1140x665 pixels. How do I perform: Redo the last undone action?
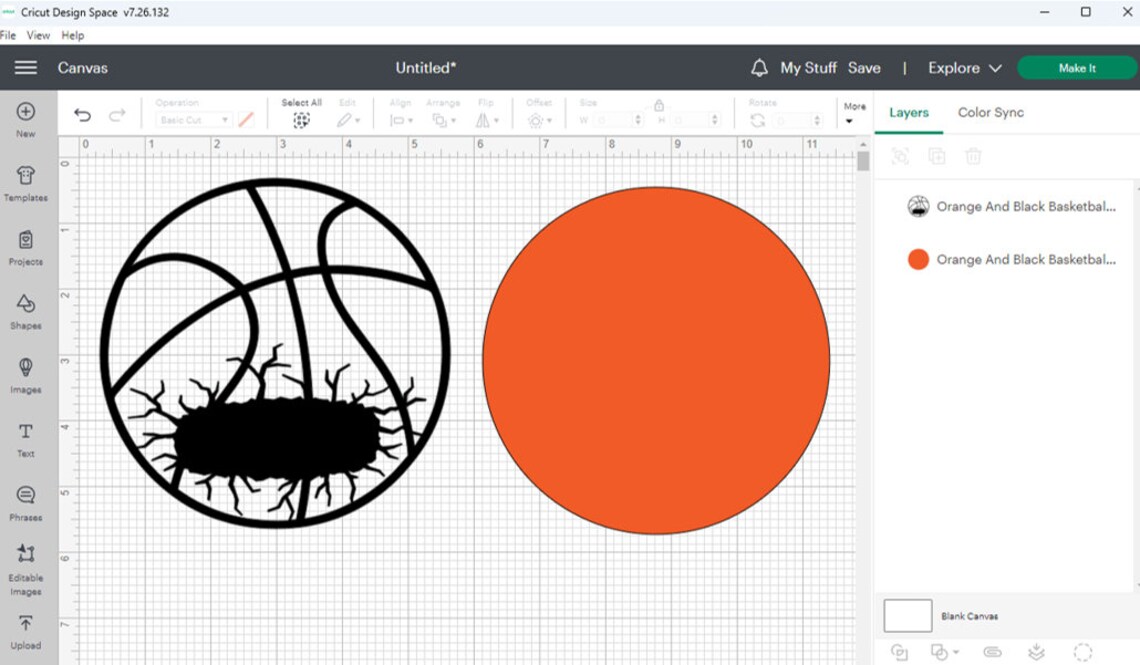(117, 115)
